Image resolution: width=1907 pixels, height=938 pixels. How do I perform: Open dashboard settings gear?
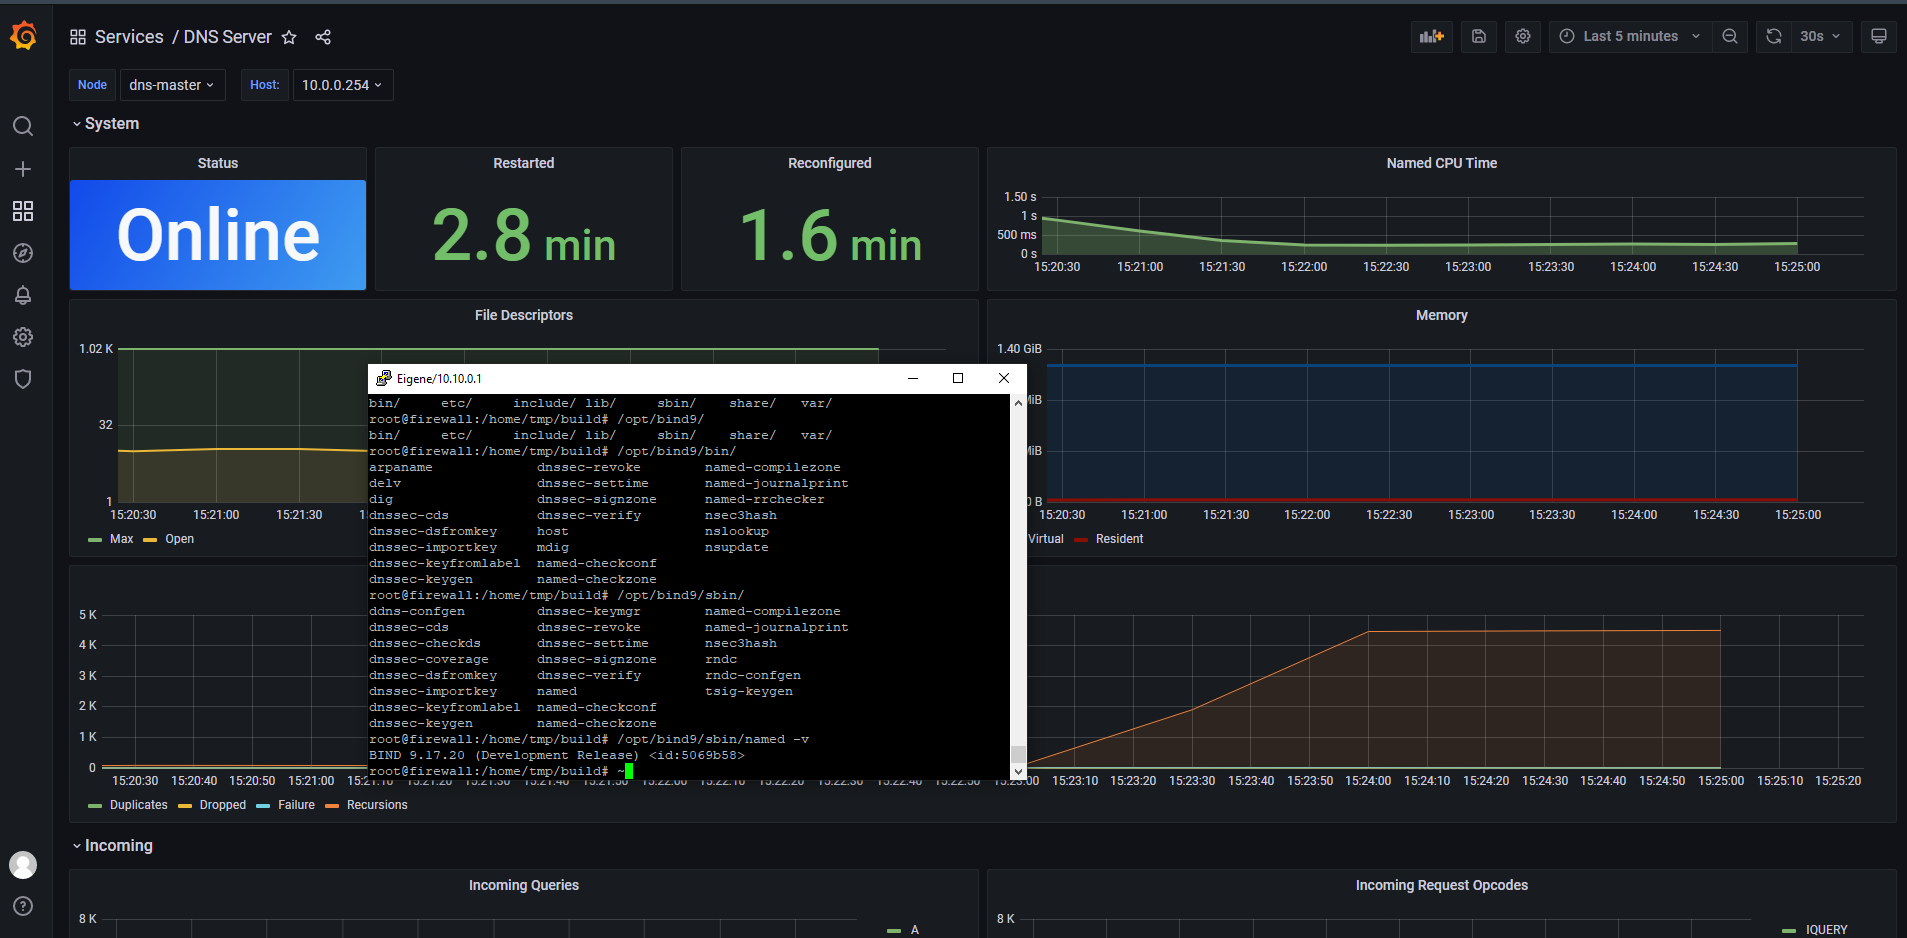(x=1522, y=36)
